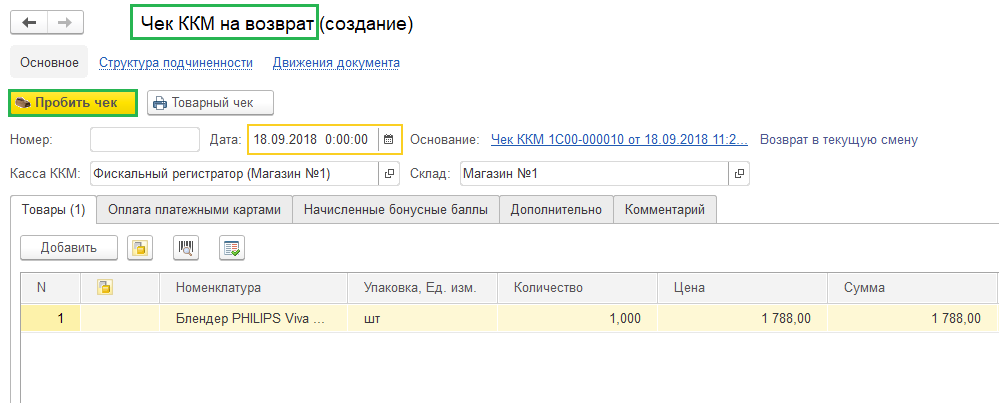Click the Цена column header
Viewport: 999px width, 403px height.
point(742,288)
